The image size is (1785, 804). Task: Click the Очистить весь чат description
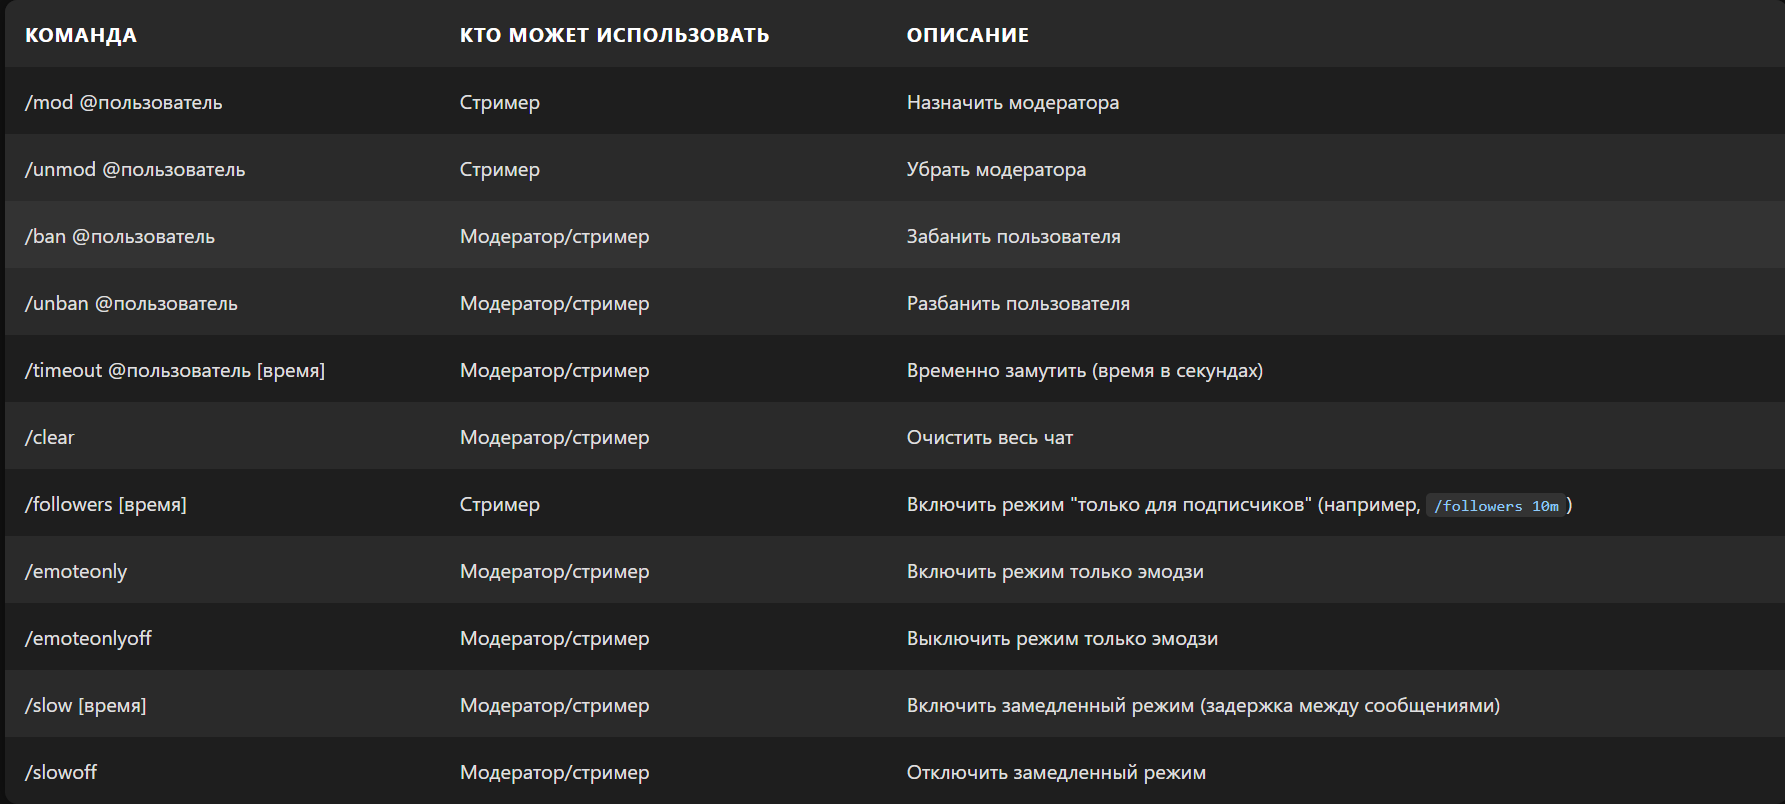pos(990,437)
